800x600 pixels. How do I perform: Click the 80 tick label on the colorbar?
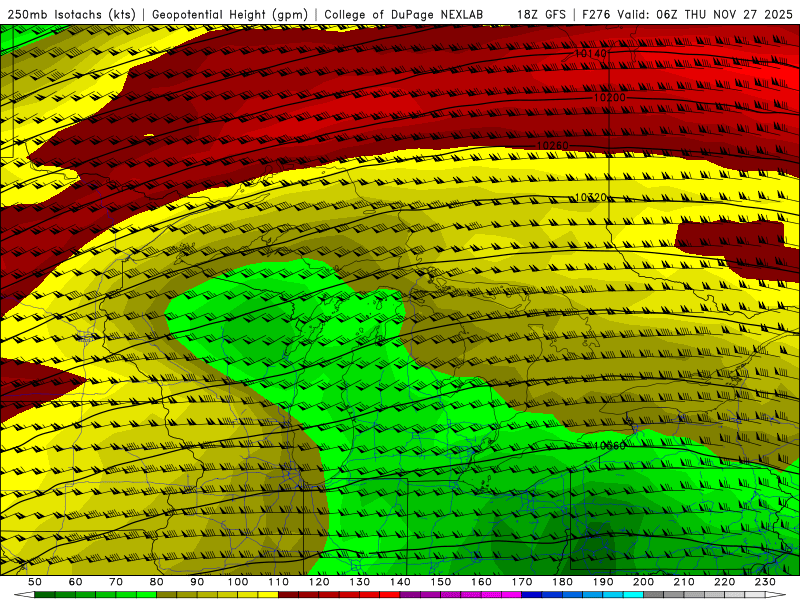coord(157,582)
